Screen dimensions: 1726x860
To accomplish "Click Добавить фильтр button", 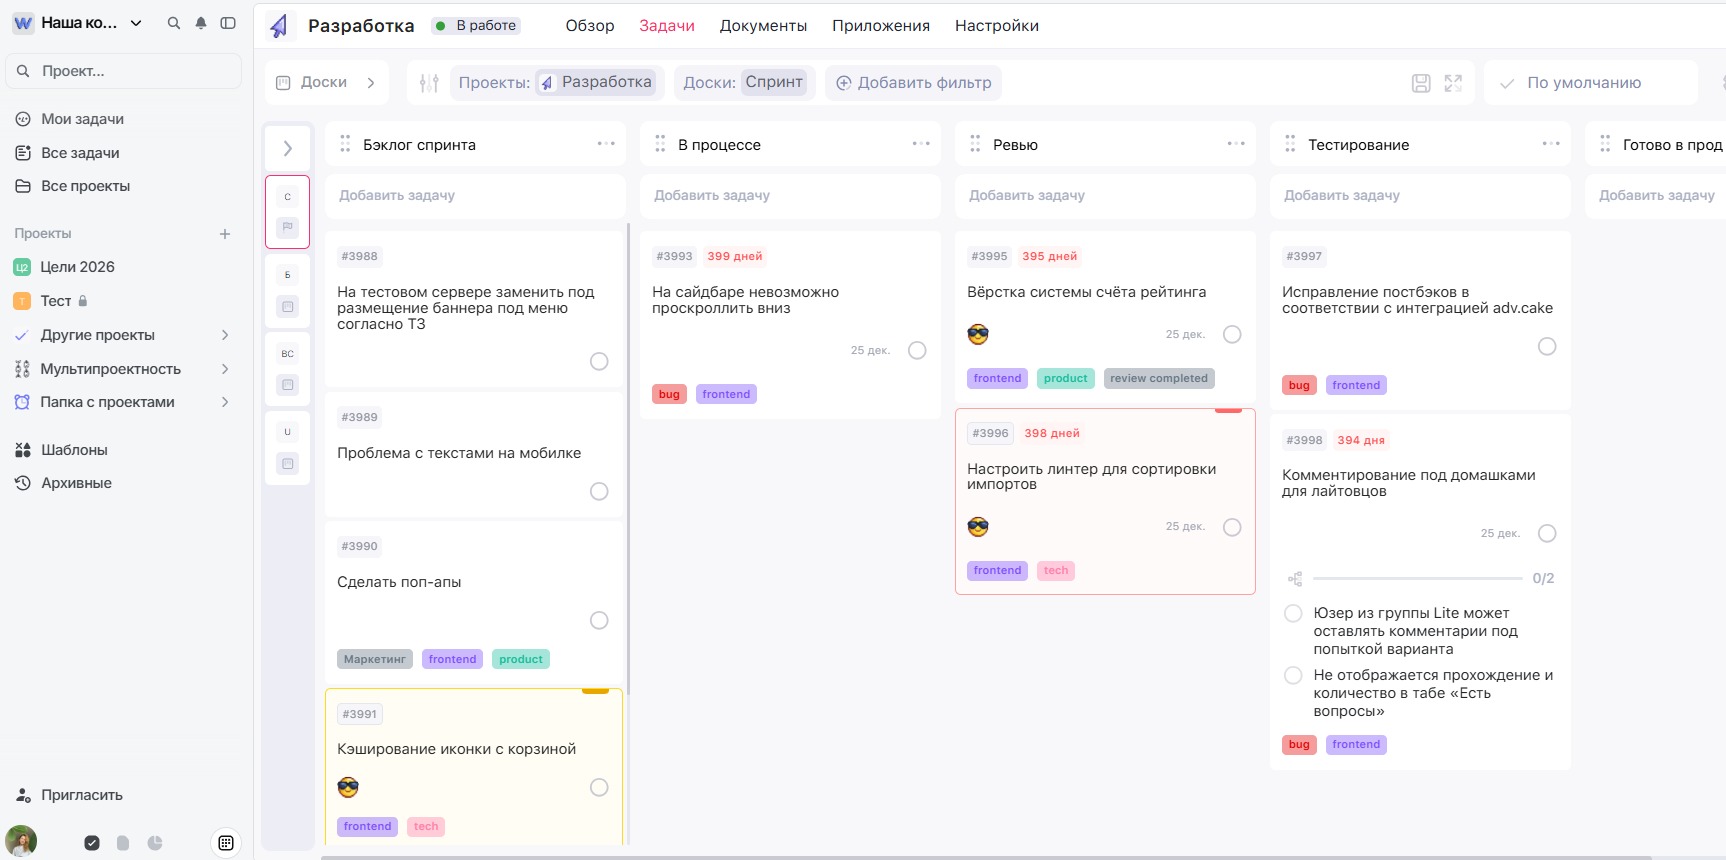I will (913, 83).
